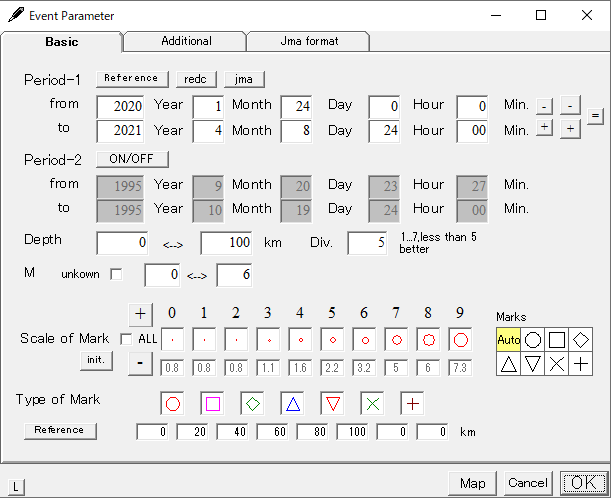Select the square shape in Marks palette

click(x=556, y=340)
